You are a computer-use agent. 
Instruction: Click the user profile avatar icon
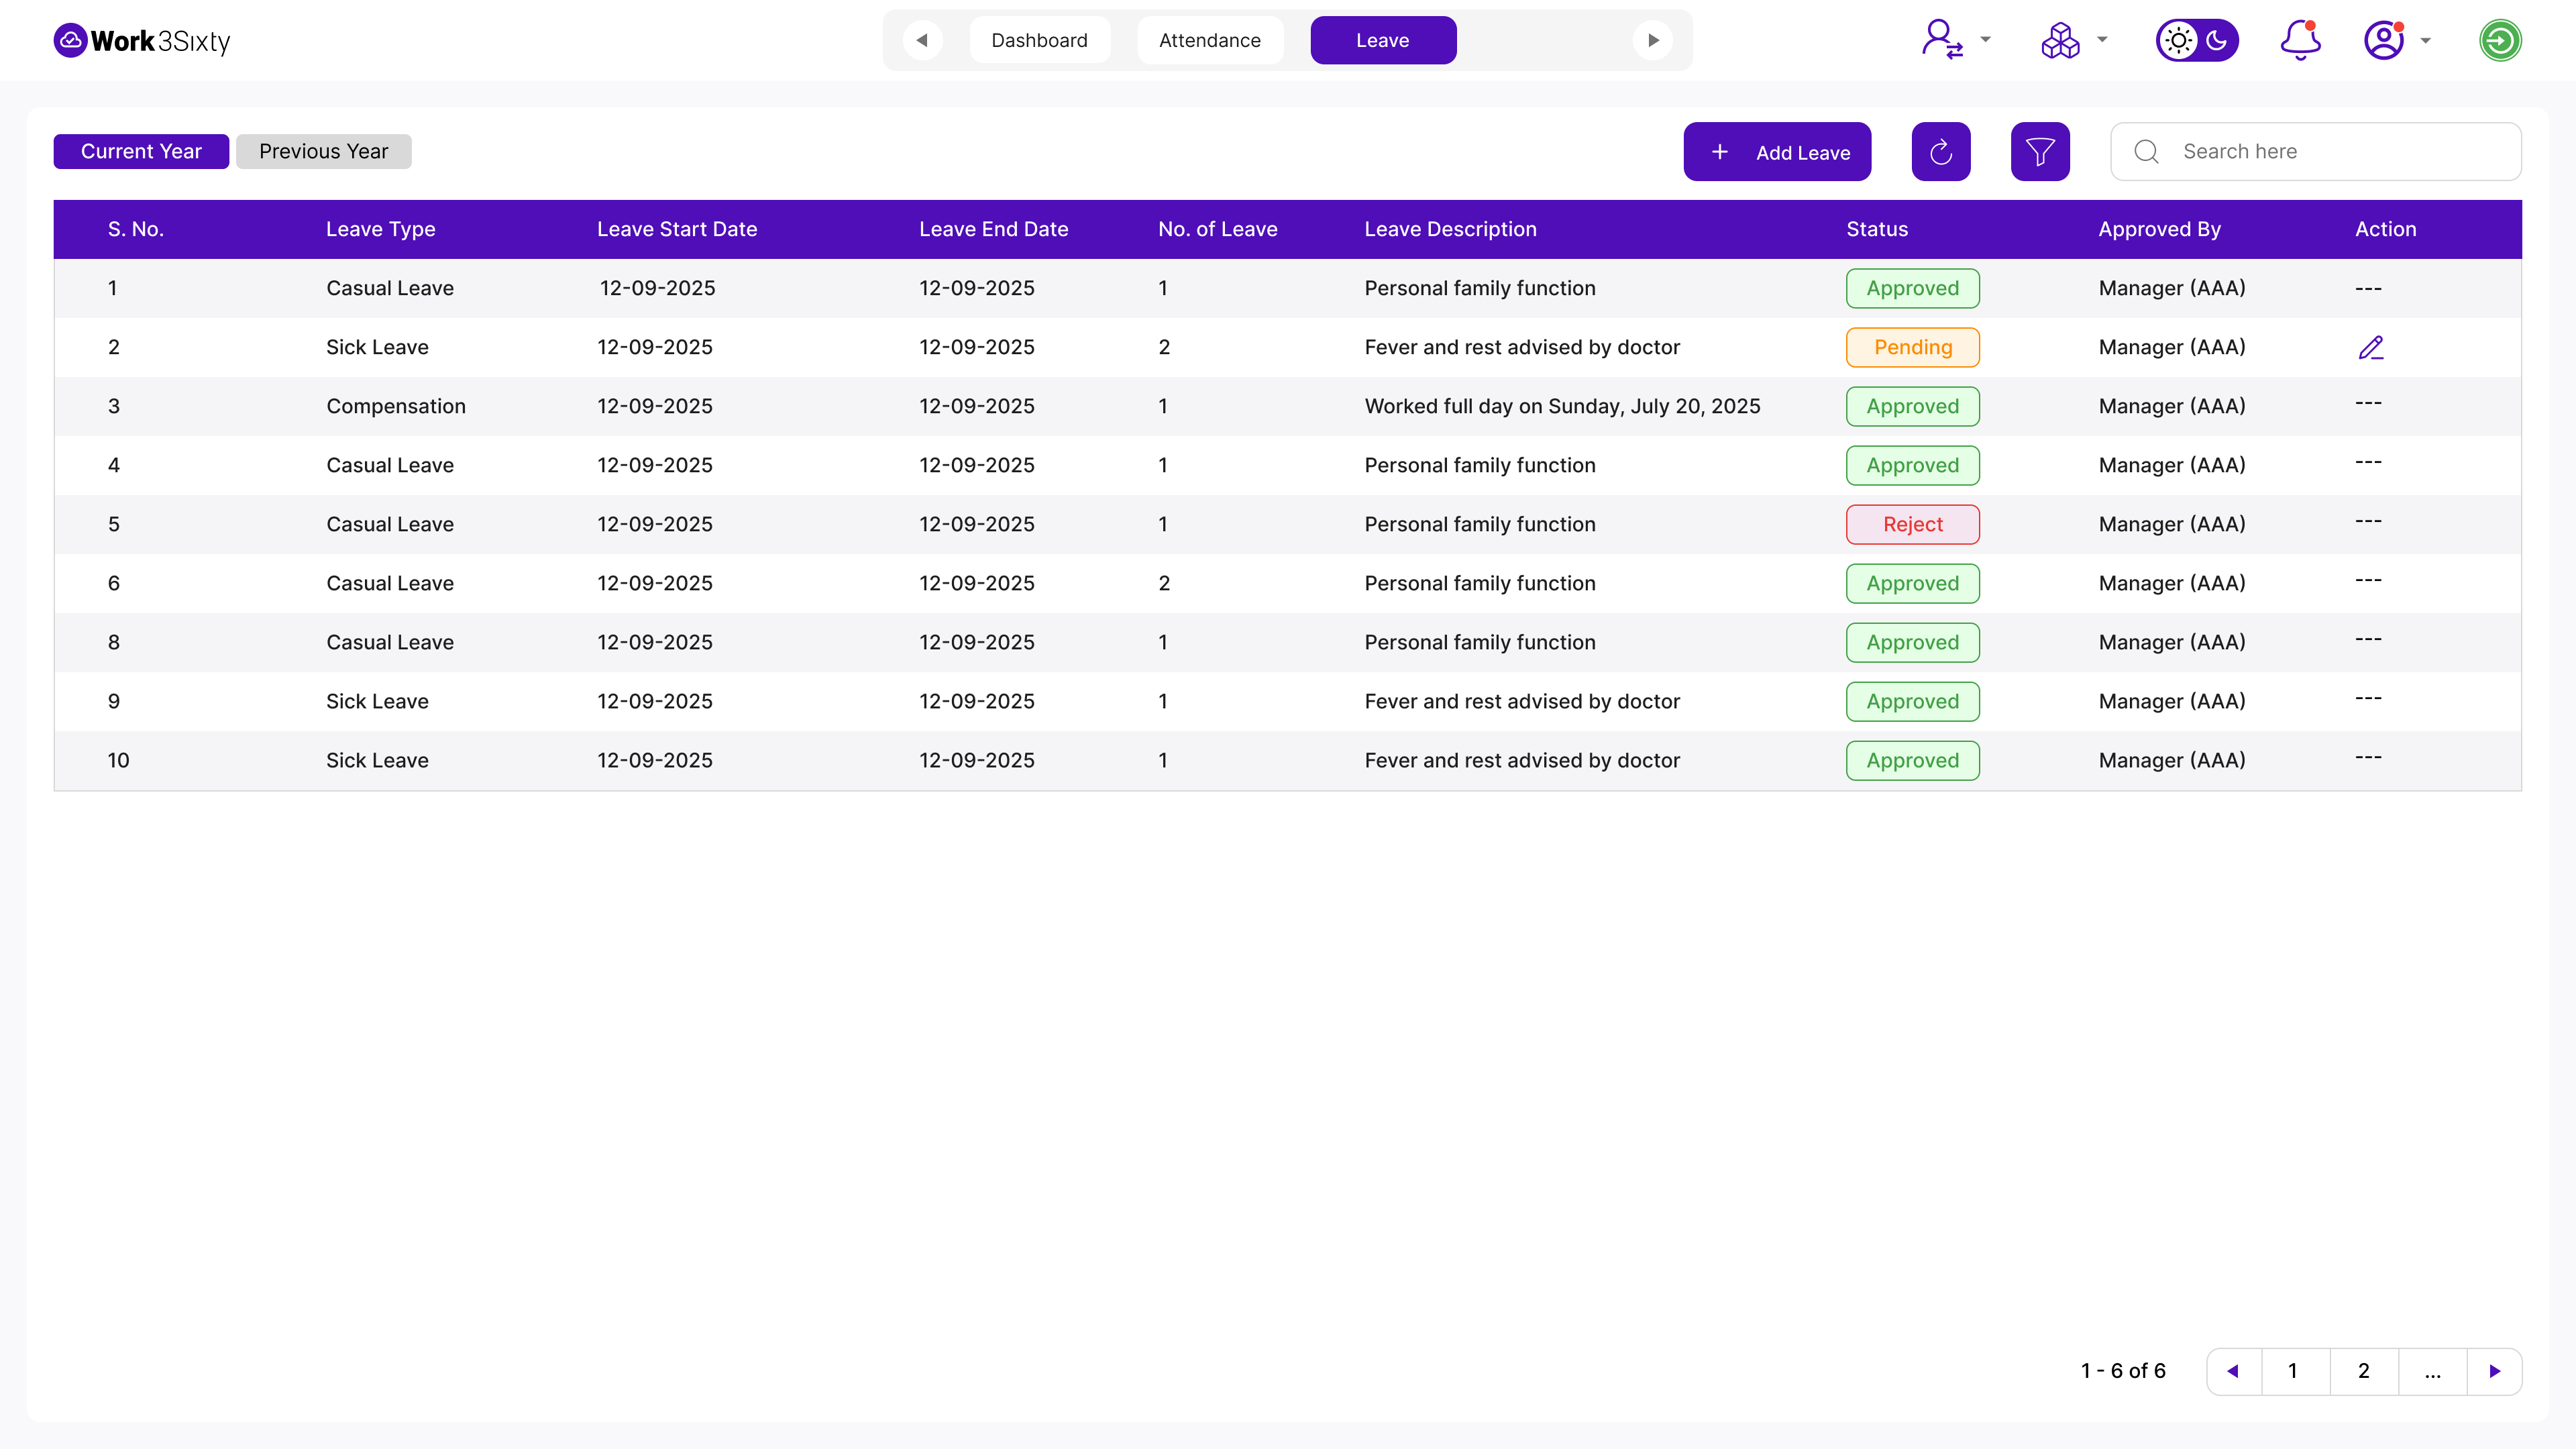2383,40
